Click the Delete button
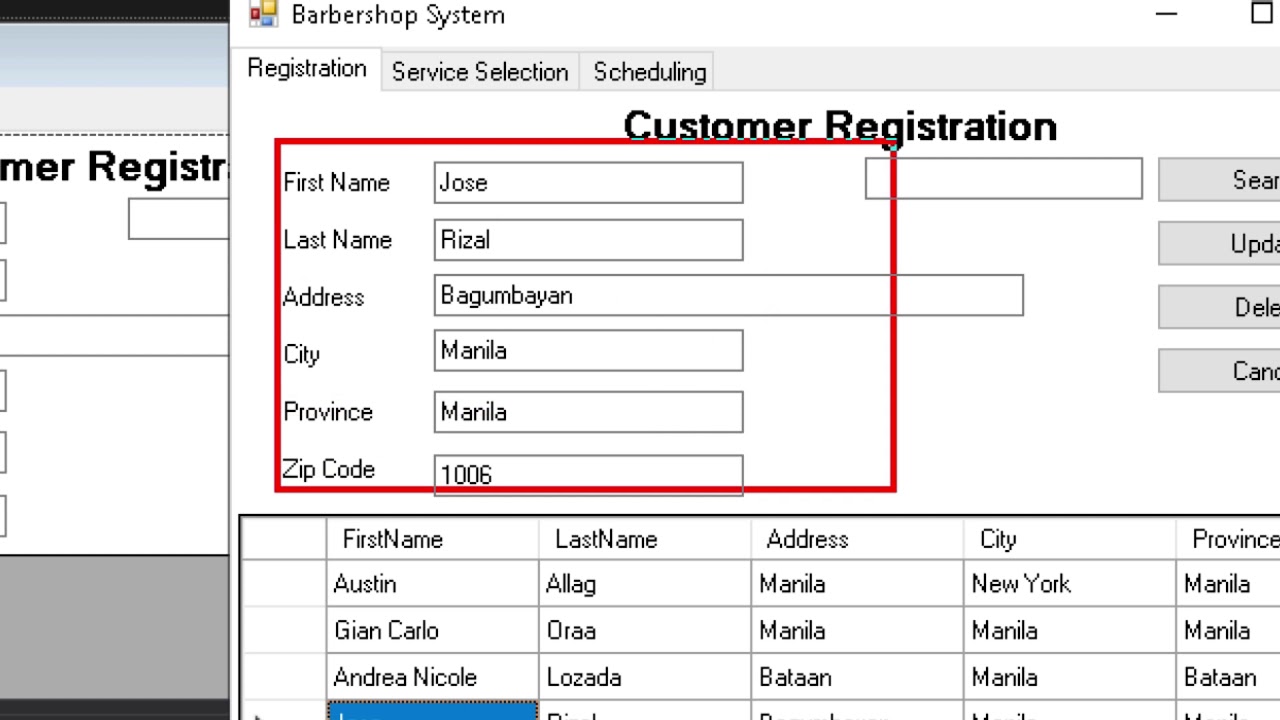This screenshot has width=1280, height=720. click(1219, 307)
